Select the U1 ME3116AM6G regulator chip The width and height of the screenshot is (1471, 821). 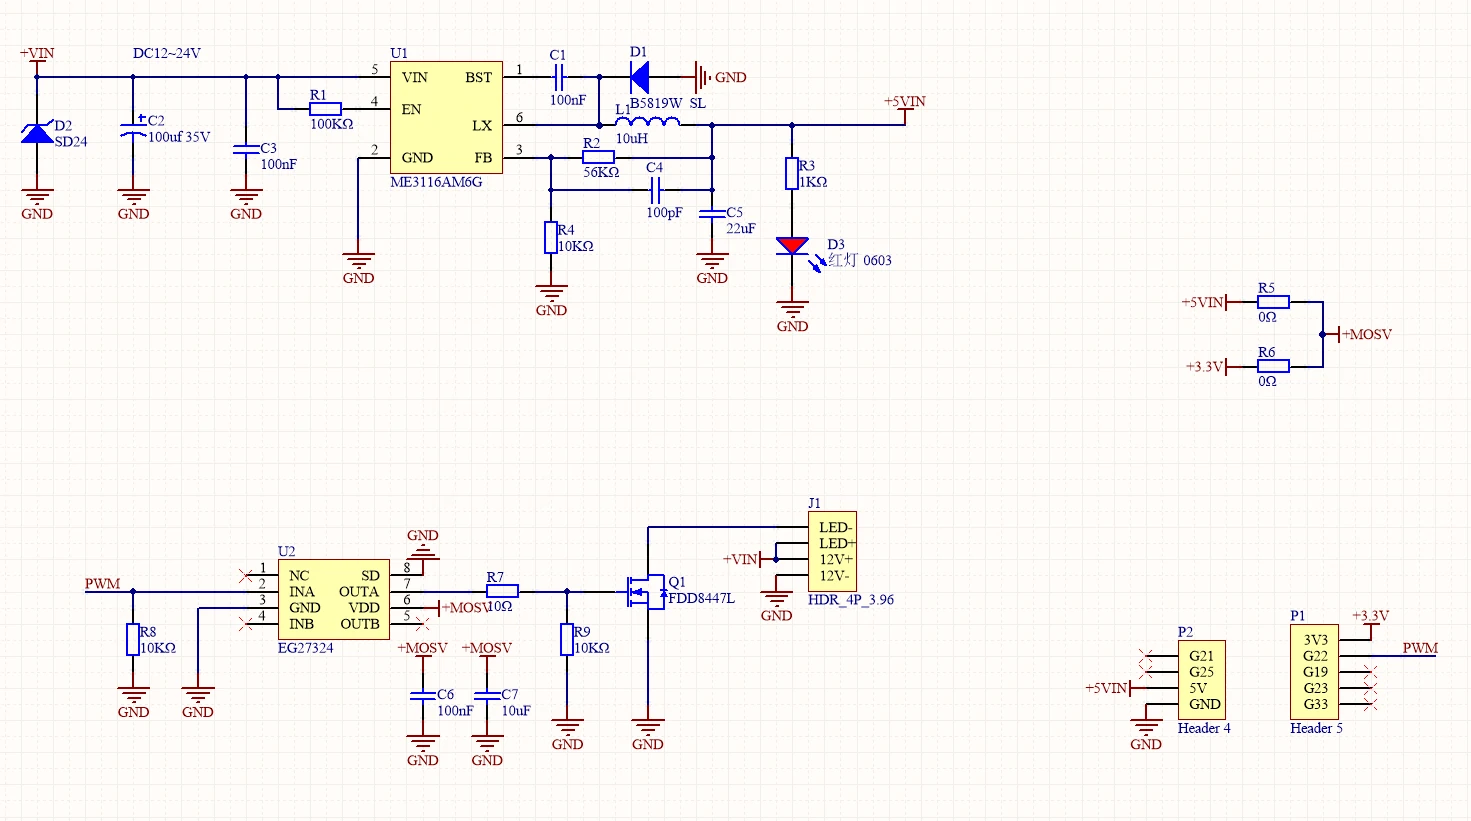[x=446, y=117]
